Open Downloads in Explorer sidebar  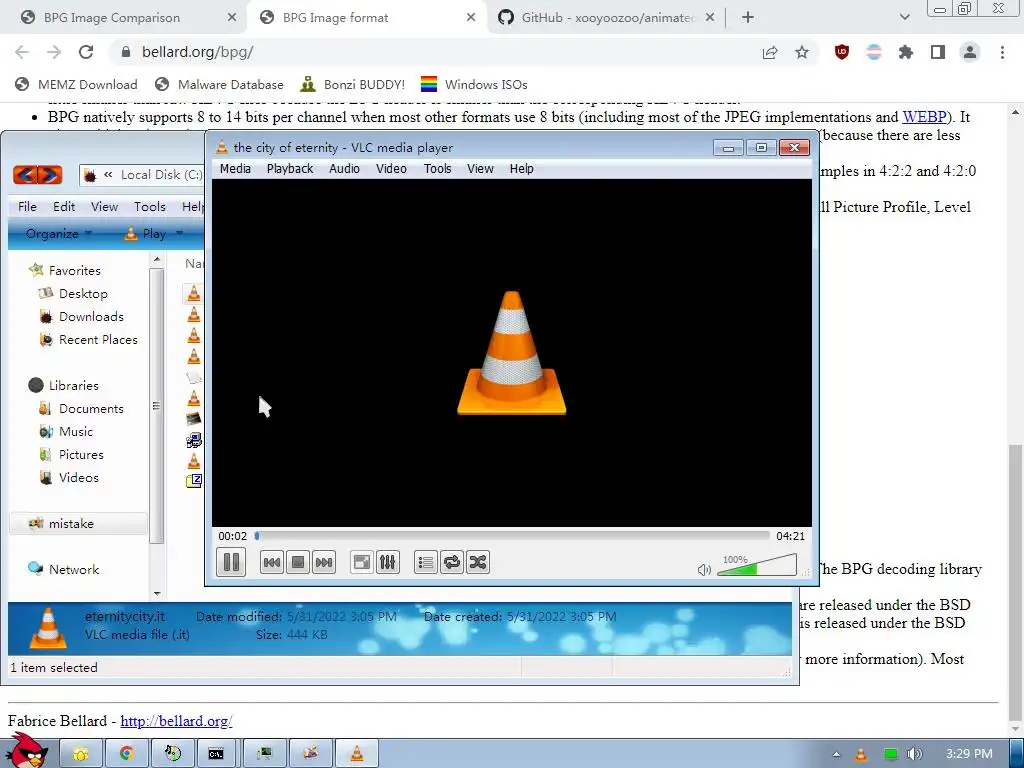[81, 317]
